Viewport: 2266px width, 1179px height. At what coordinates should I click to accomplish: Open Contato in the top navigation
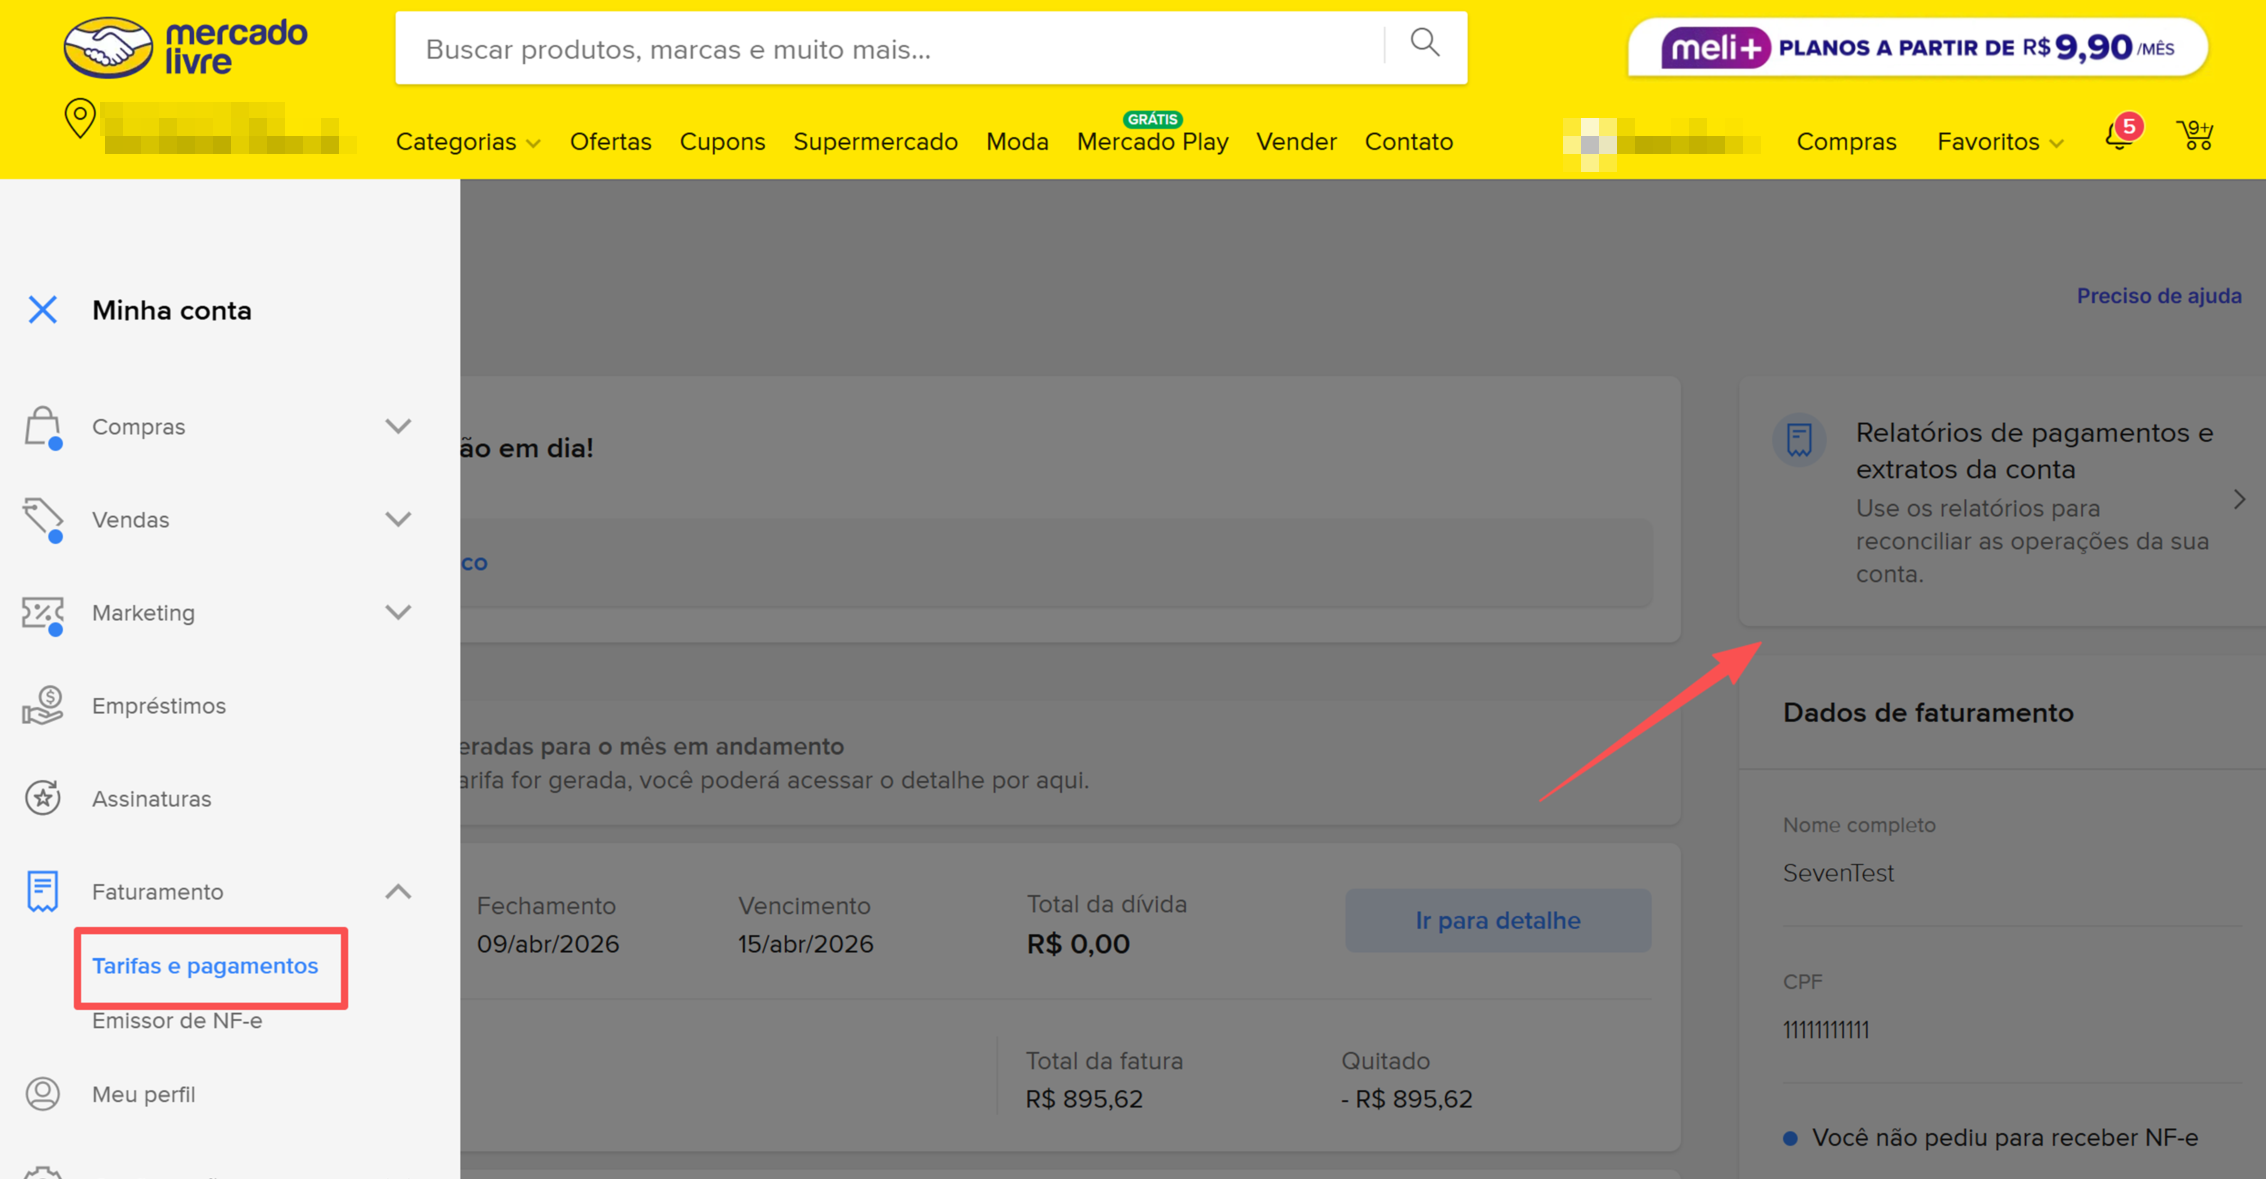1408,142
